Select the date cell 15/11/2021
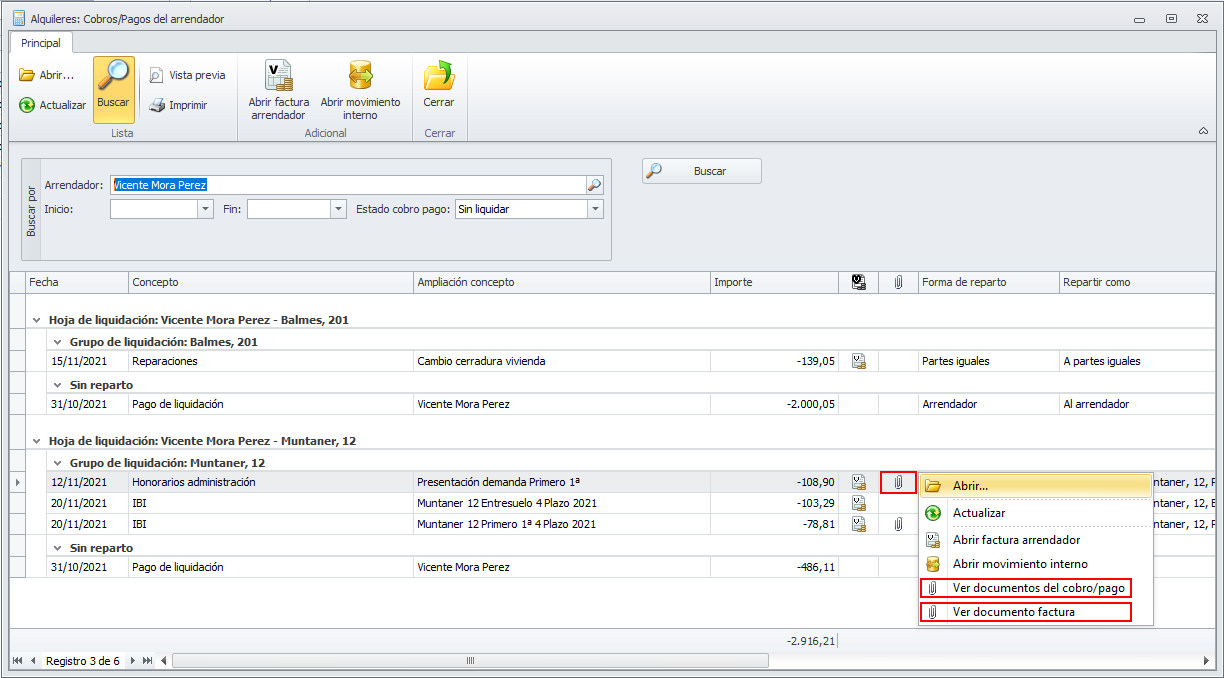This screenshot has height=678, width=1224. pos(88,361)
